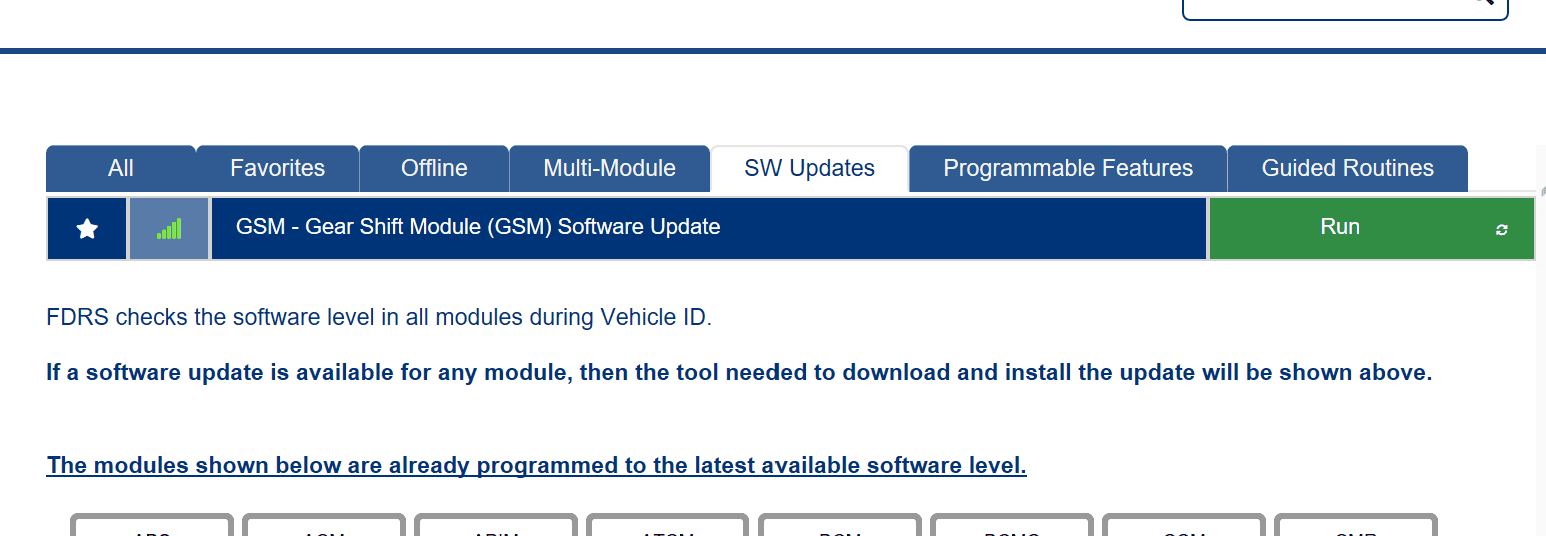Switch to the Guided Routines tab
Image resolution: width=1546 pixels, height=536 pixels.
click(1347, 168)
